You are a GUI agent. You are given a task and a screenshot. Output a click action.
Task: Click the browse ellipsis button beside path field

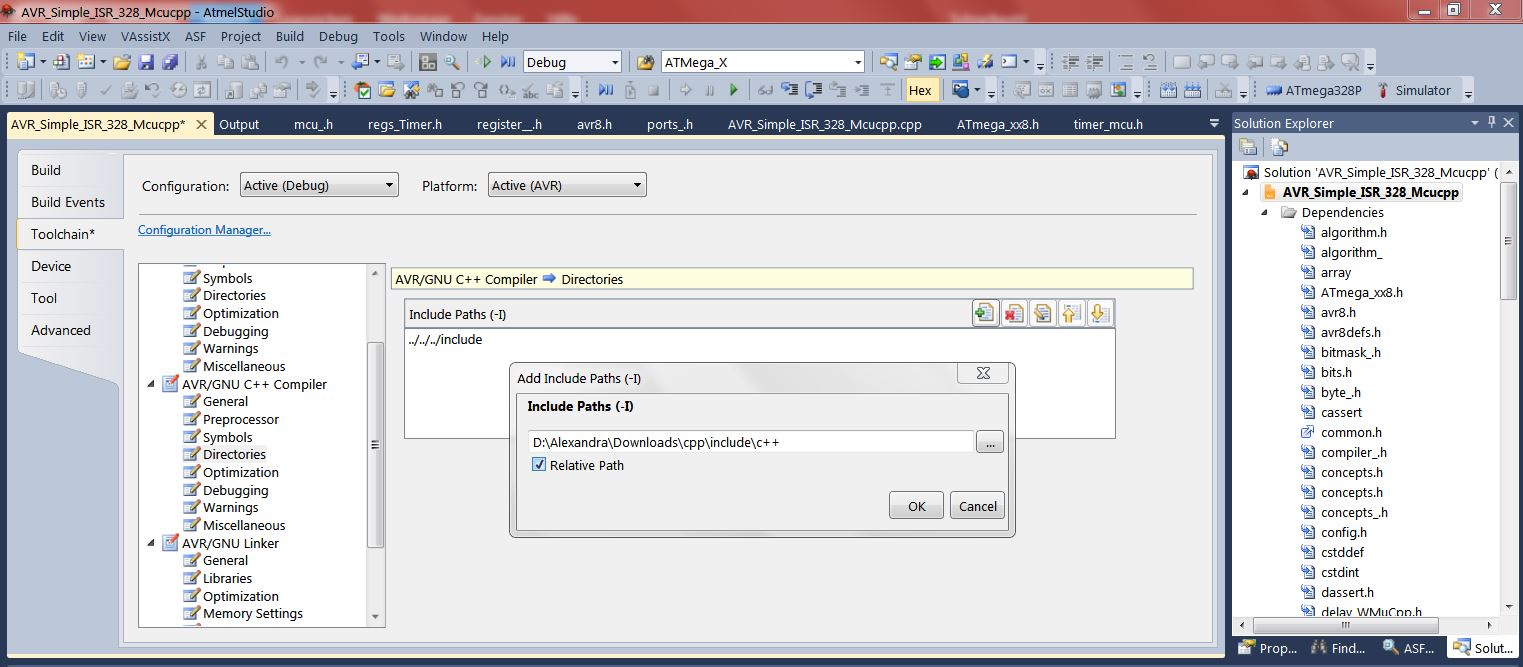pyautogui.click(x=989, y=442)
